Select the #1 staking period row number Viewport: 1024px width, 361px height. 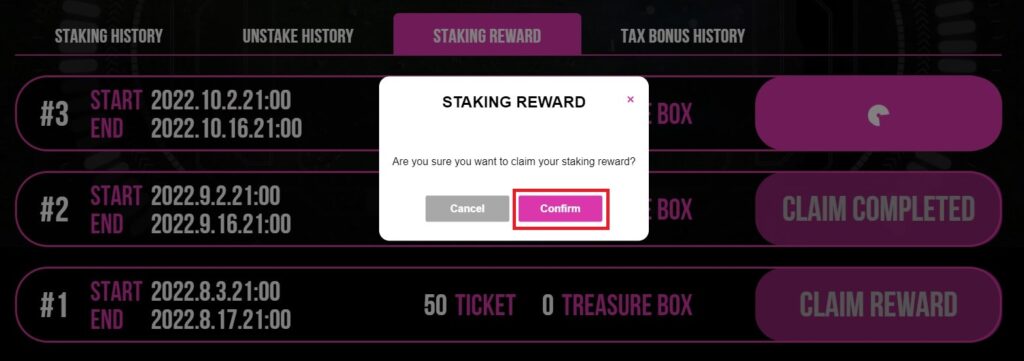pos(54,306)
